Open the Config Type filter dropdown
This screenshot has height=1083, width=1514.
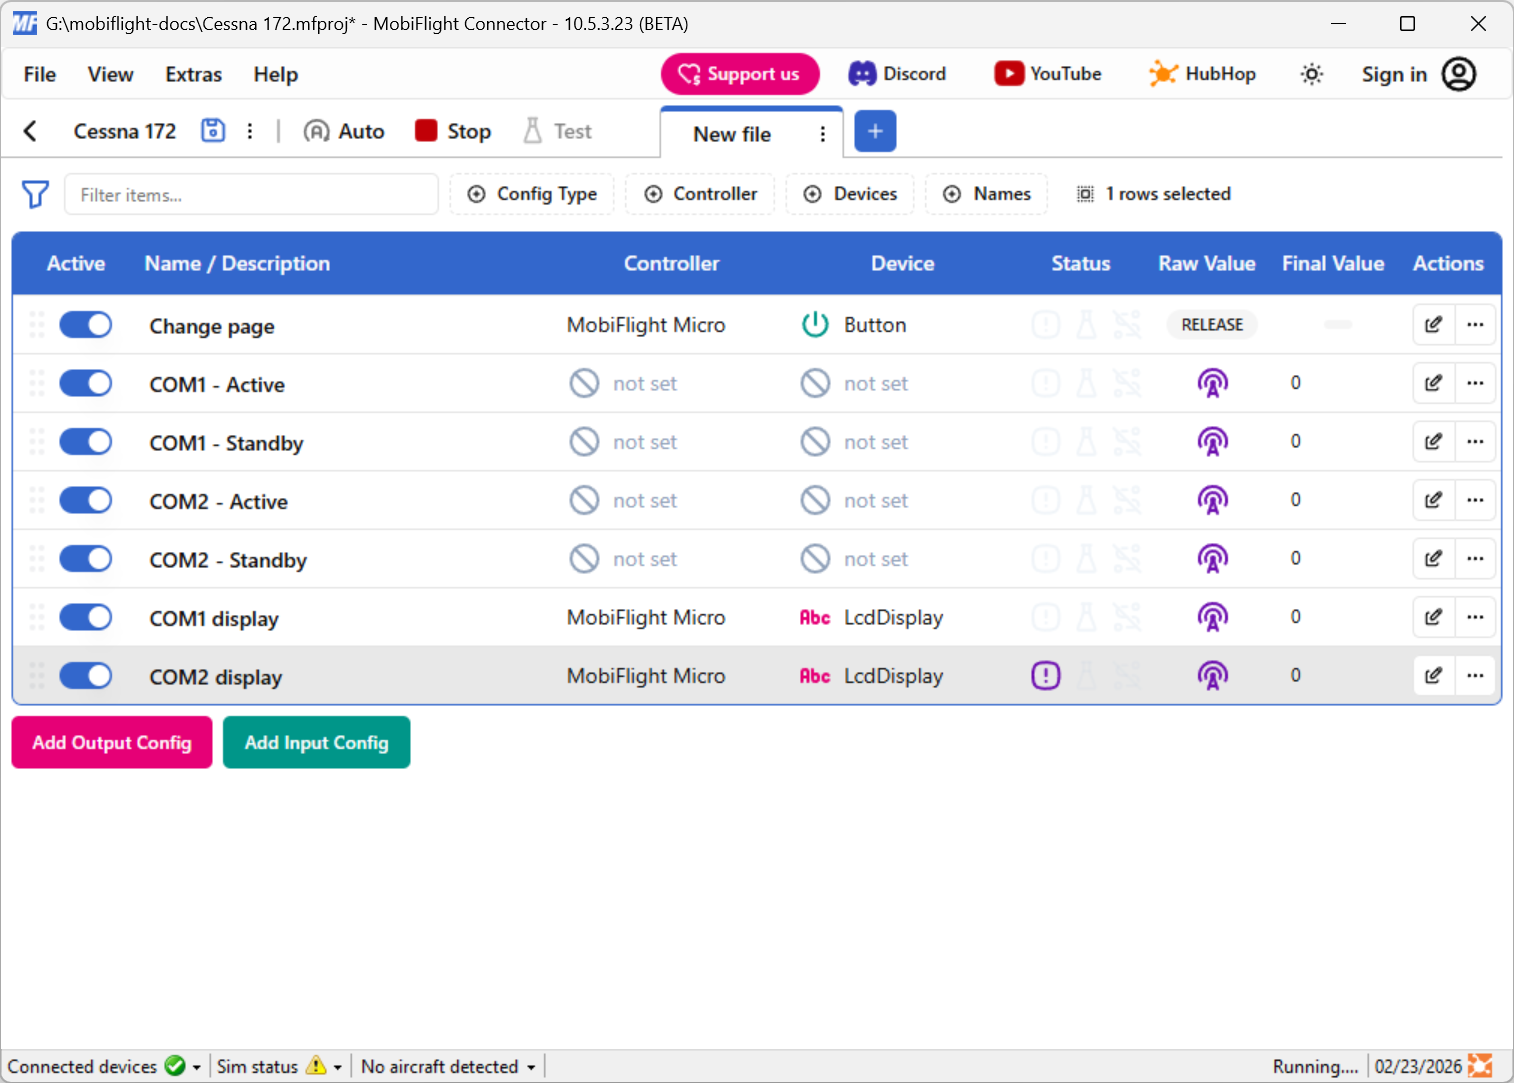[532, 194]
